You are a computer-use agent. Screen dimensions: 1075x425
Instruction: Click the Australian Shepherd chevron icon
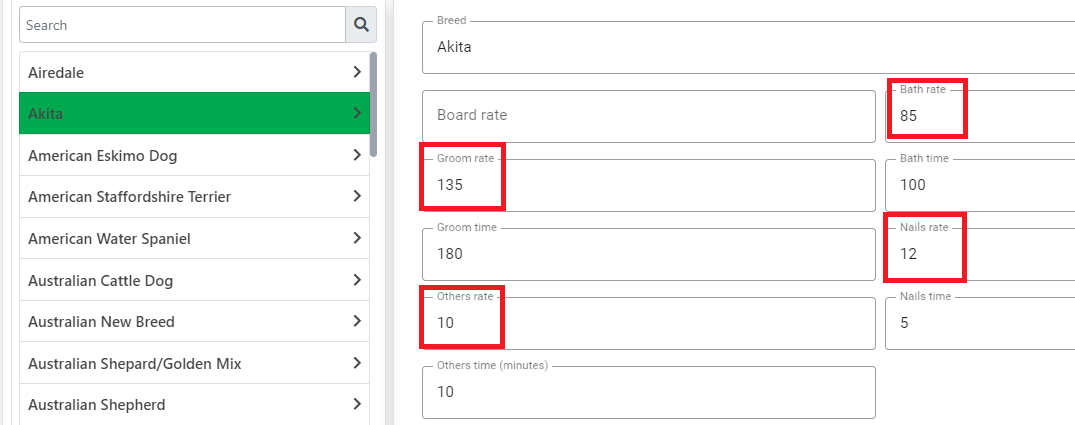pyautogui.click(x=357, y=404)
